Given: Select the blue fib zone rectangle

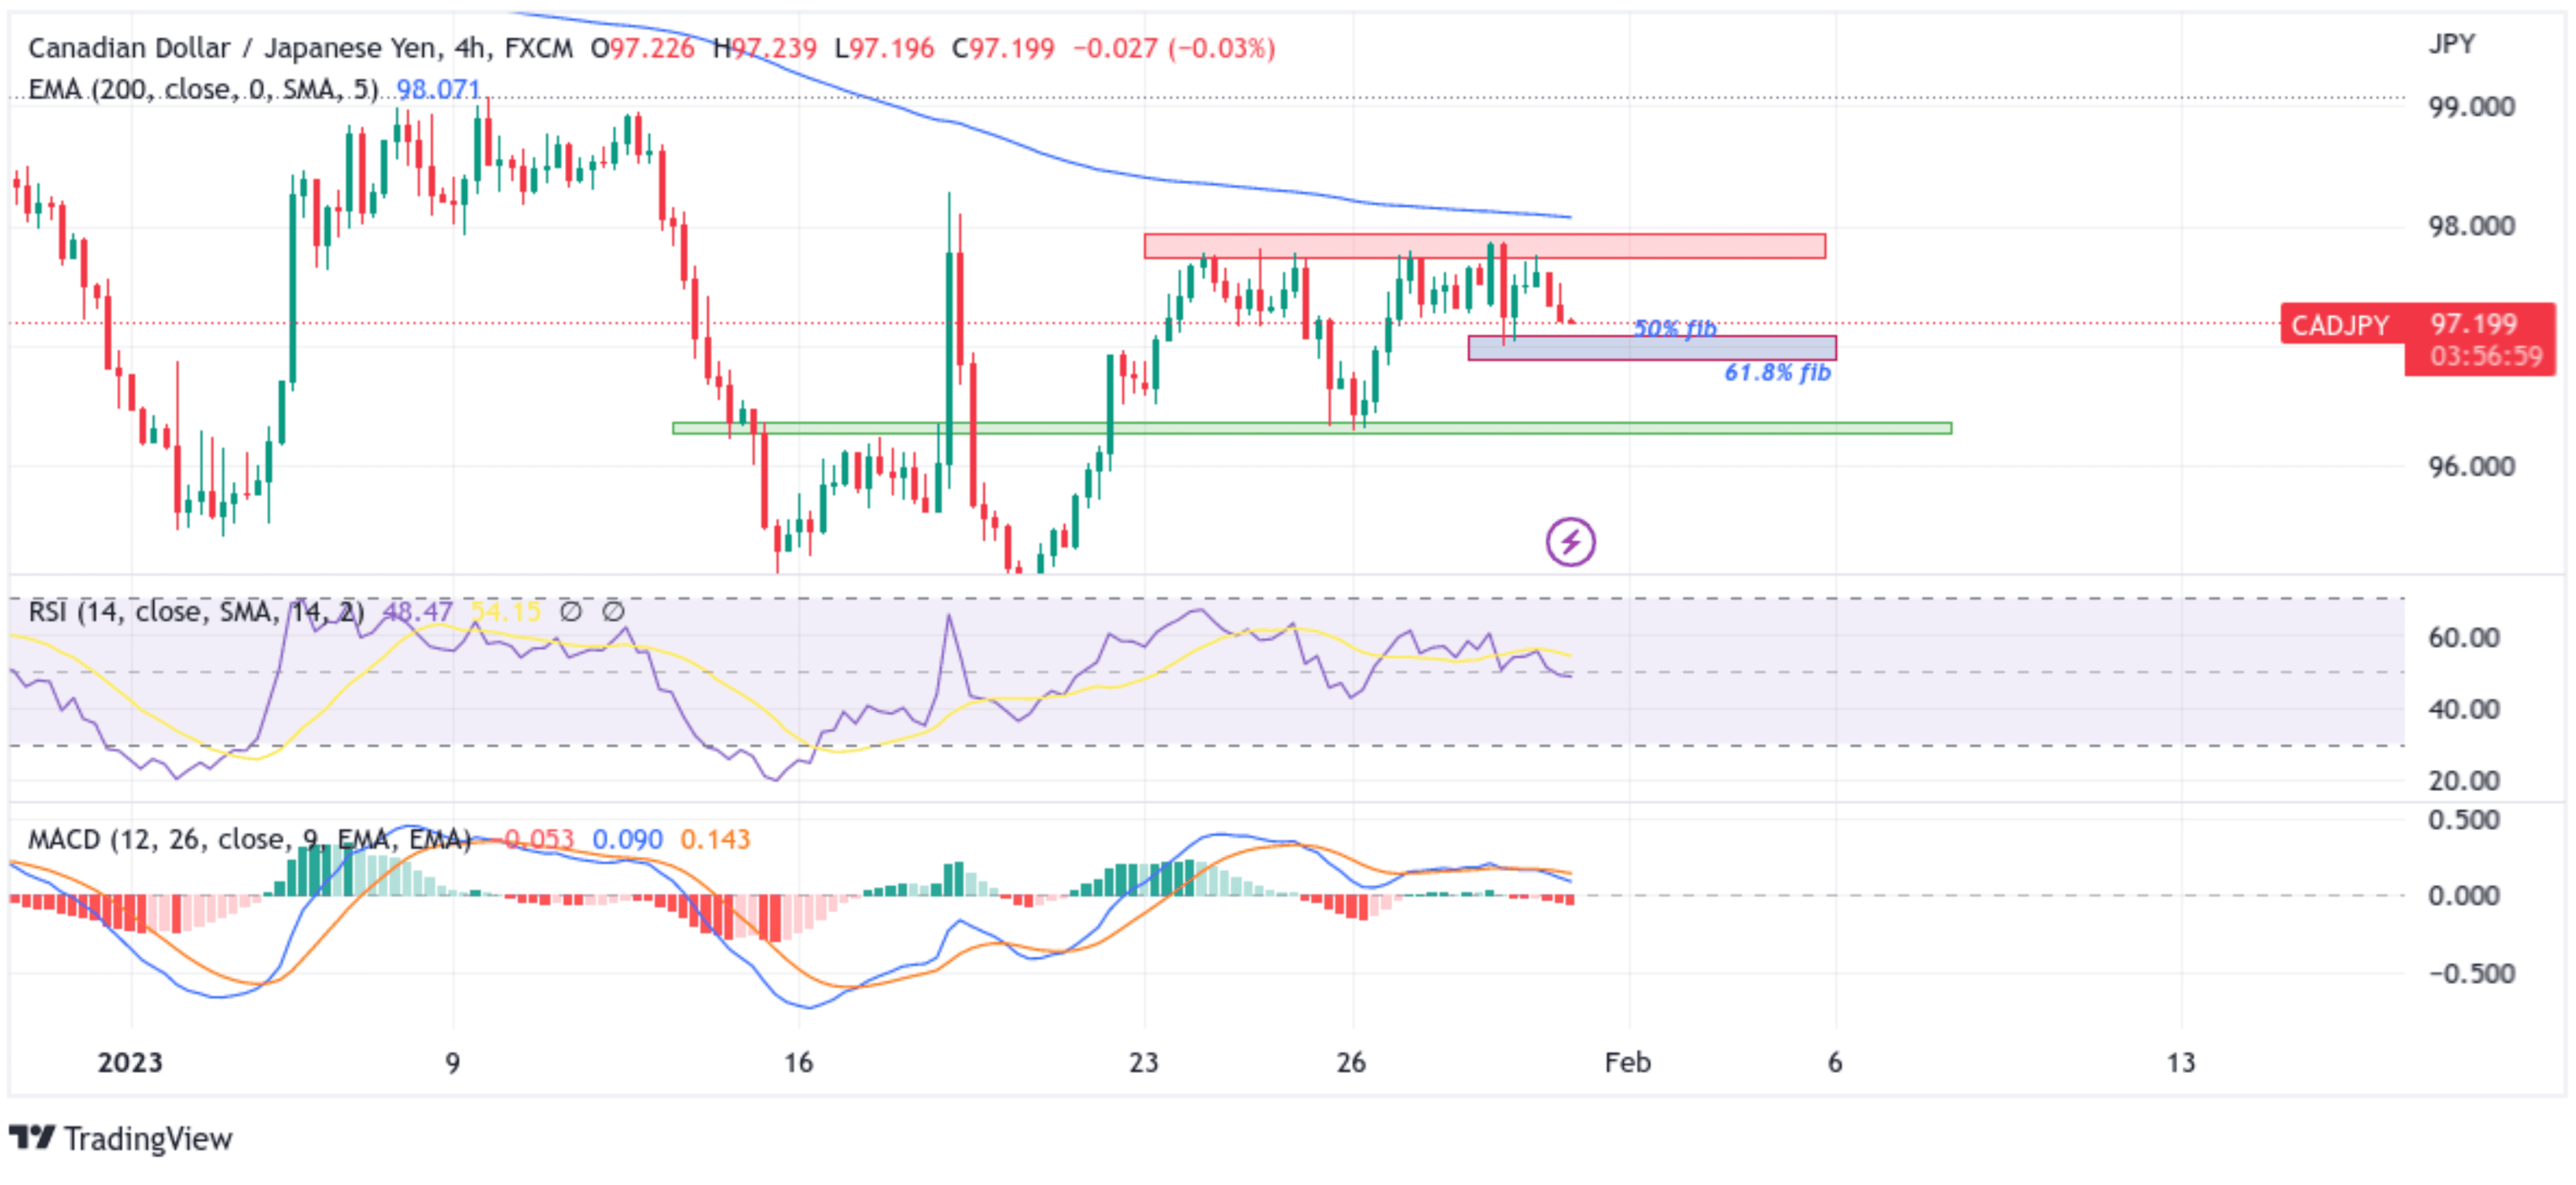Looking at the screenshot, I should click(x=1652, y=348).
